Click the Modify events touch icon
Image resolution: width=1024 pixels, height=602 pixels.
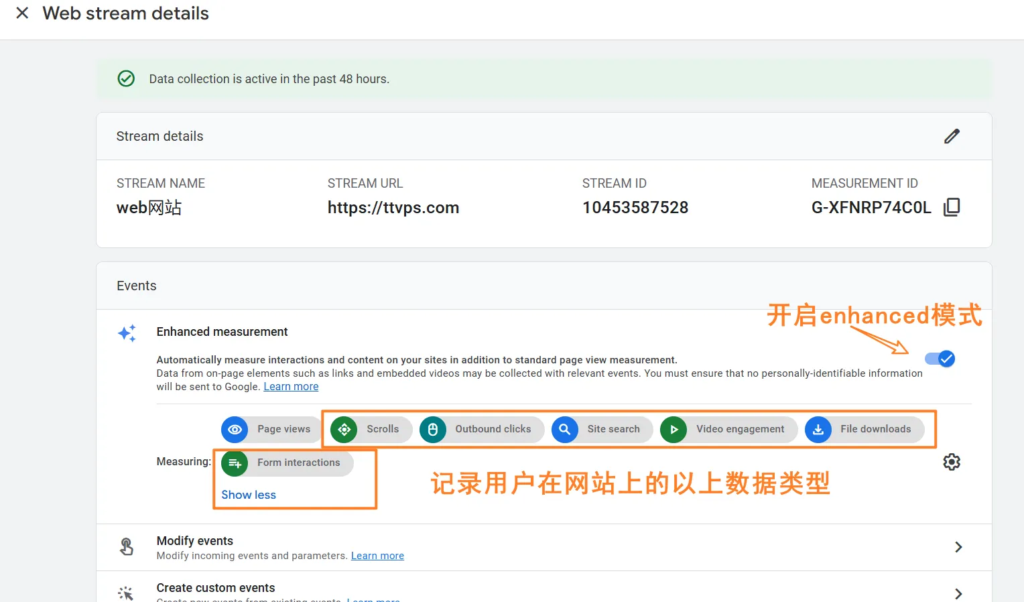pos(126,547)
